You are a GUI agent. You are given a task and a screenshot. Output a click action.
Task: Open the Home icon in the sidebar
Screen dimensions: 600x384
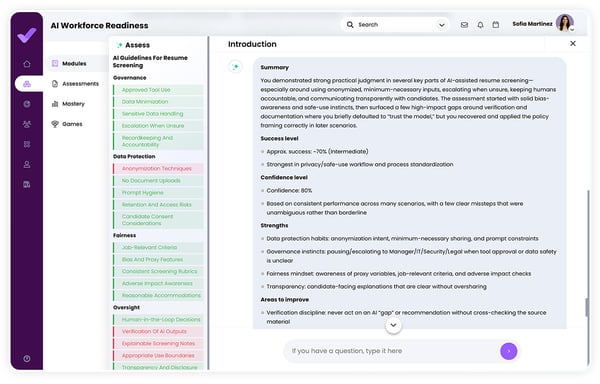coord(27,64)
